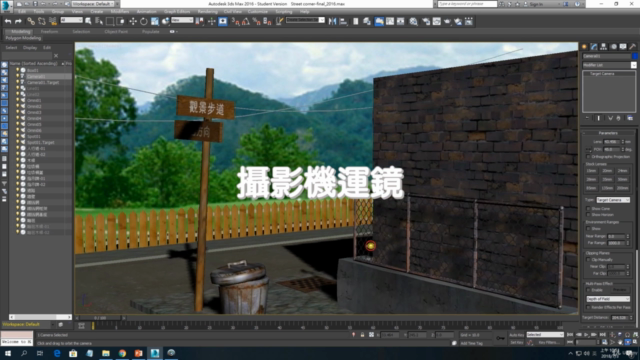Open the Depth of Field effect dropdown
Image resolution: width=640 pixels, height=360 pixels.
[x=608, y=299]
